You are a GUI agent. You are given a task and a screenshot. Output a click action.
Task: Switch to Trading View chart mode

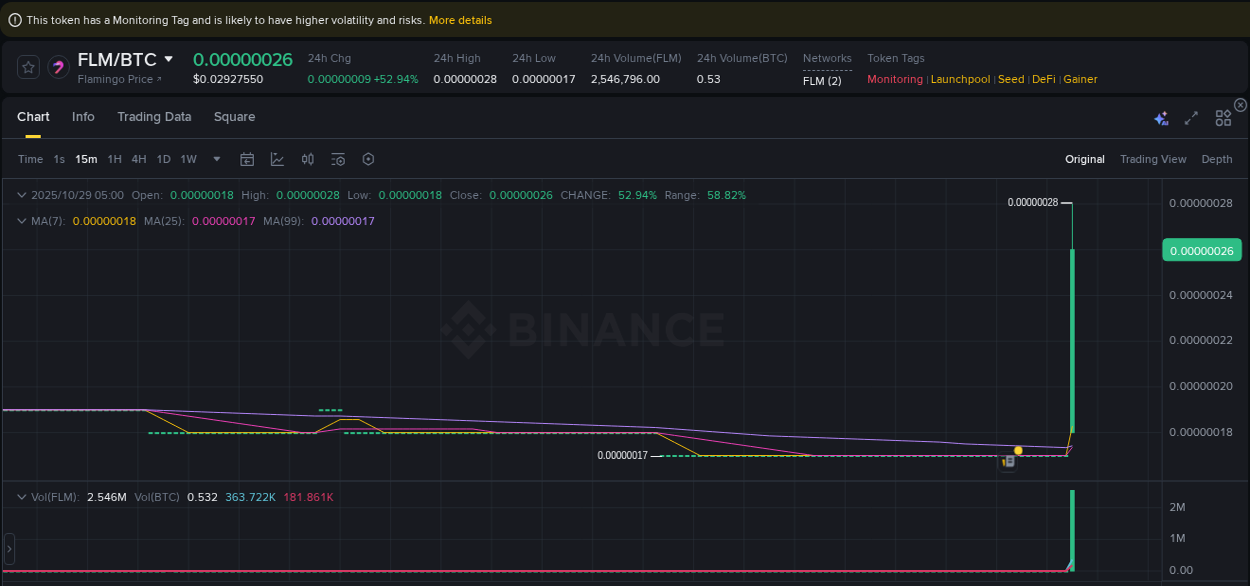coord(1153,159)
